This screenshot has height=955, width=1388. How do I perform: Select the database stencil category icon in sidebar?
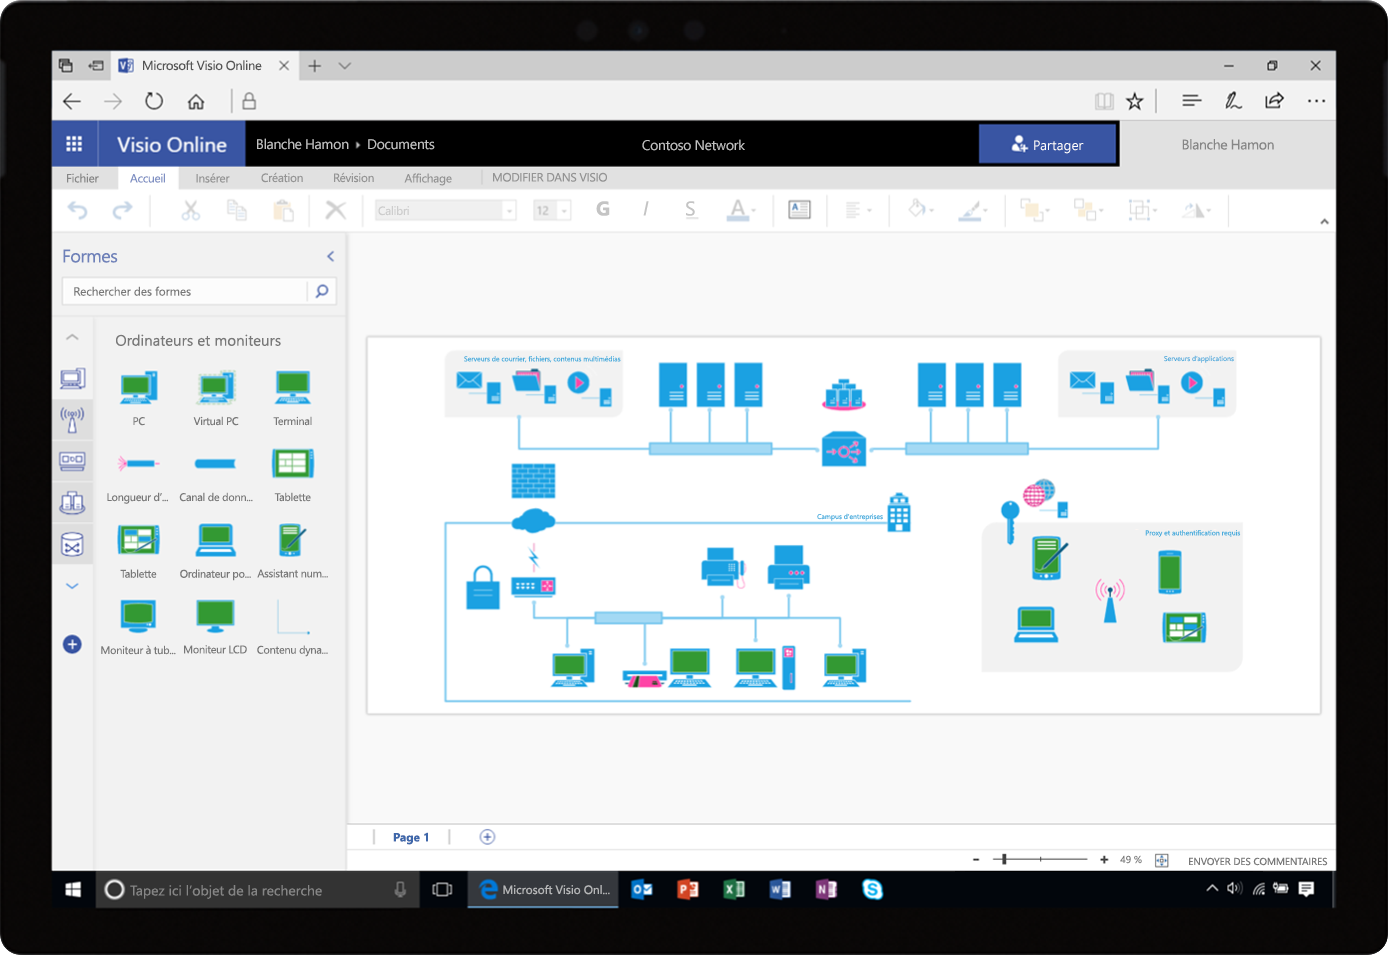(x=72, y=544)
